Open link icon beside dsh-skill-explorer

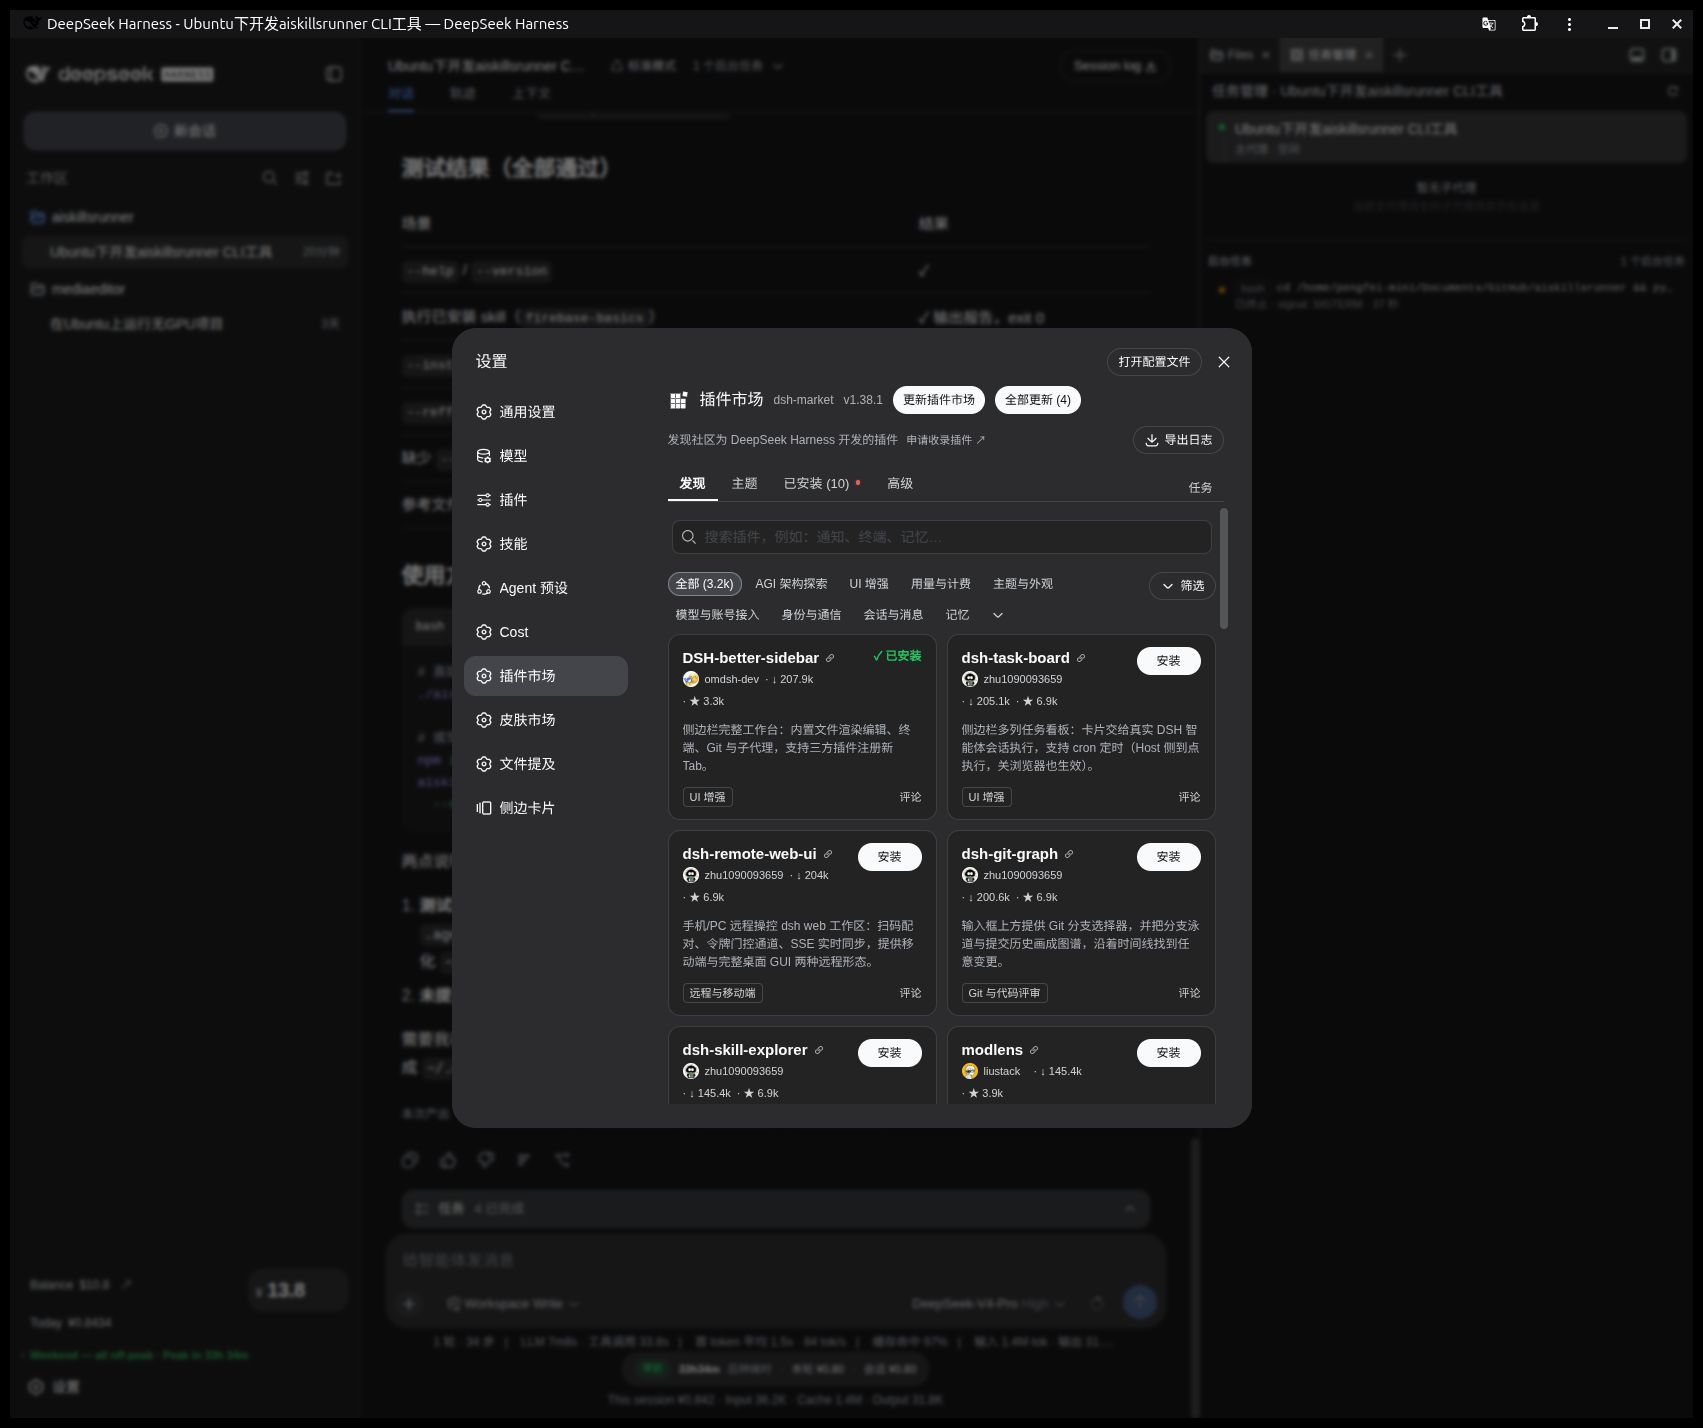coord(819,1050)
